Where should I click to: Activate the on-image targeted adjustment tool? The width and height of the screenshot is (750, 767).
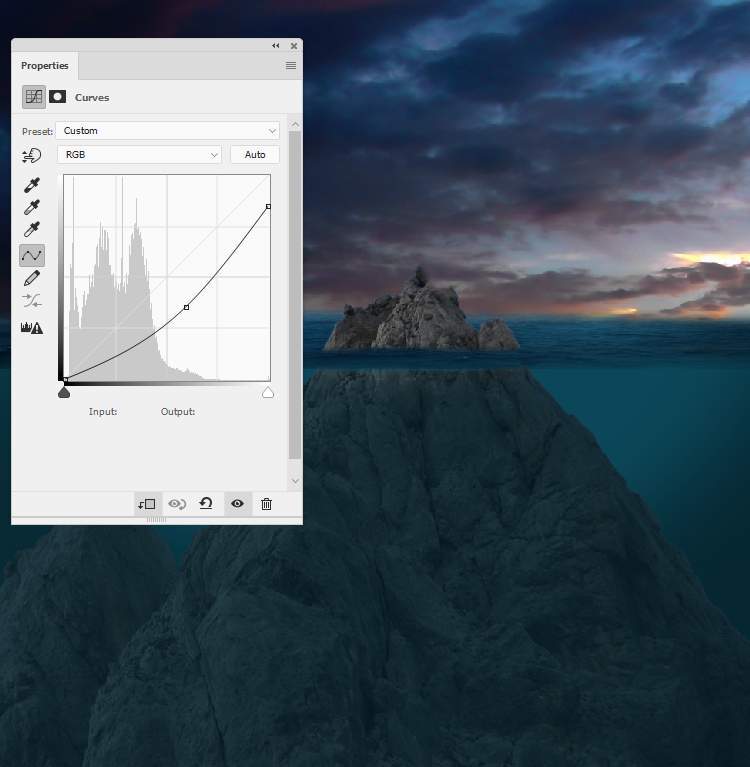(32, 156)
